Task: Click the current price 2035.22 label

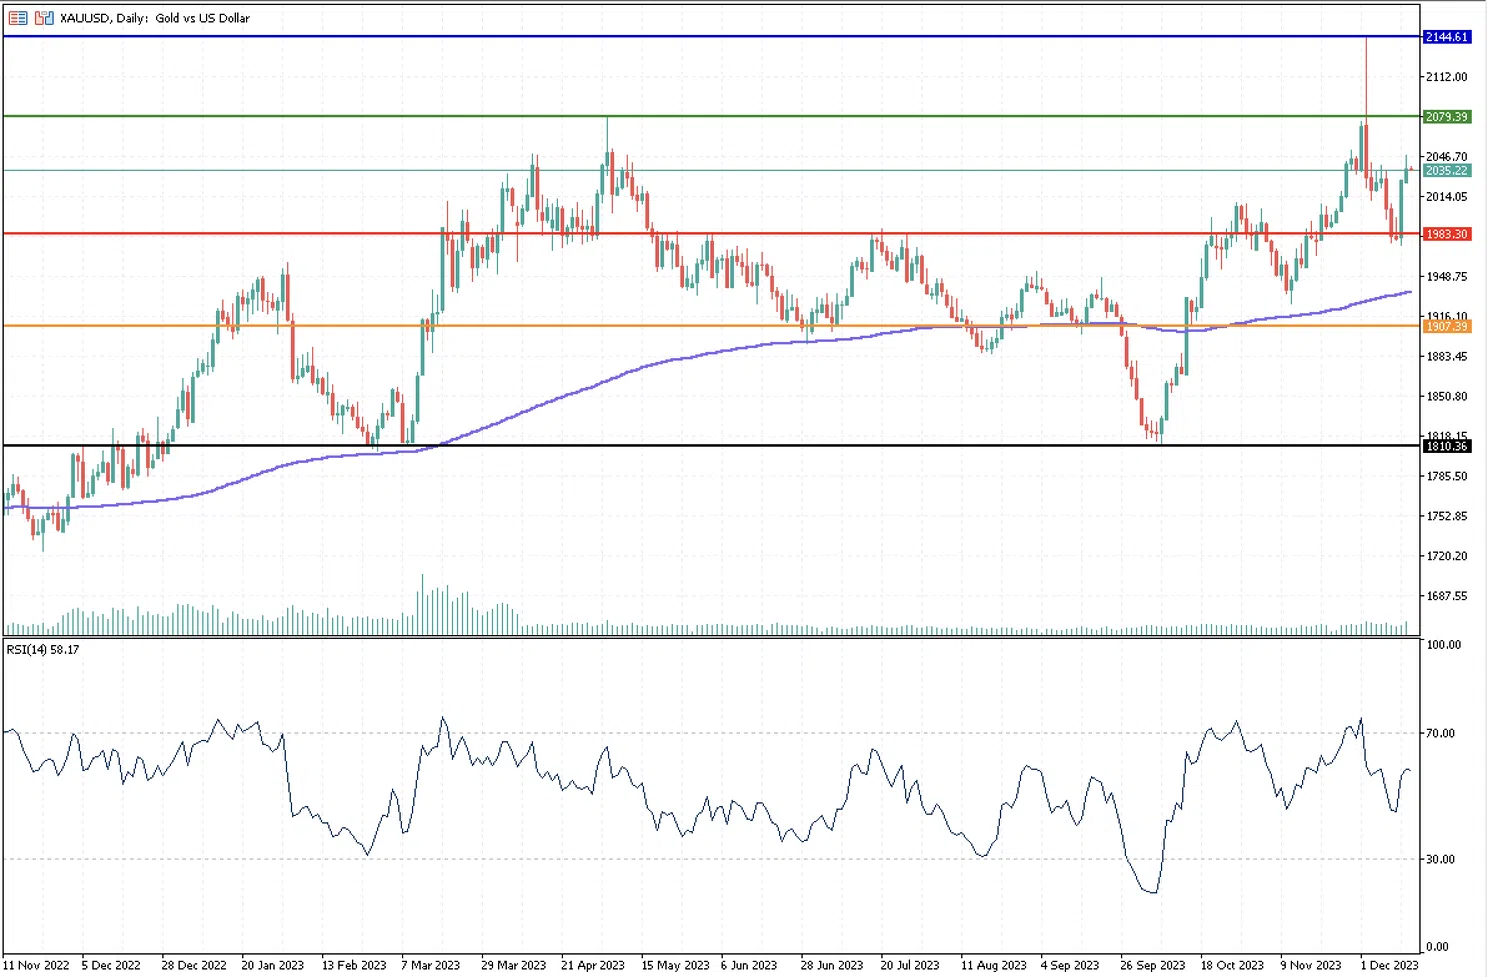Action: tap(1446, 171)
